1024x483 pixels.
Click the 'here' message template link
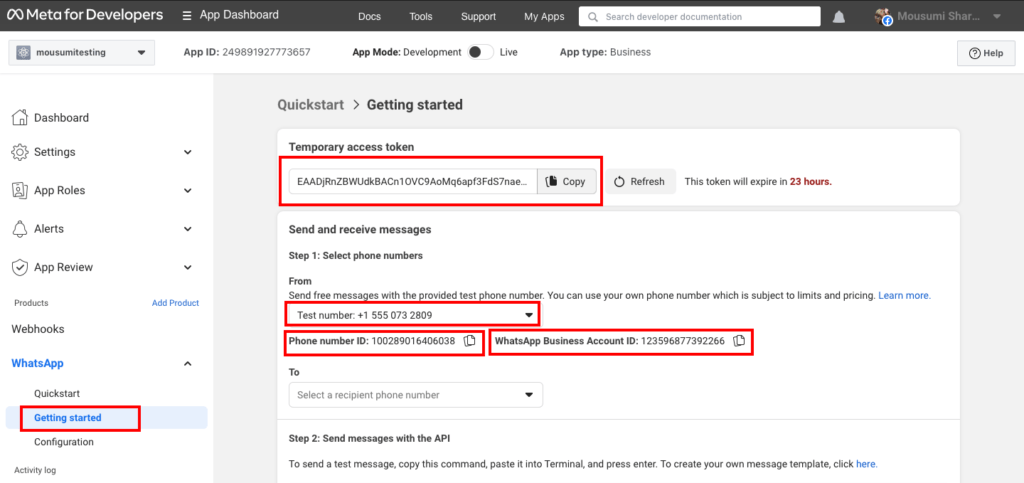(x=866, y=464)
